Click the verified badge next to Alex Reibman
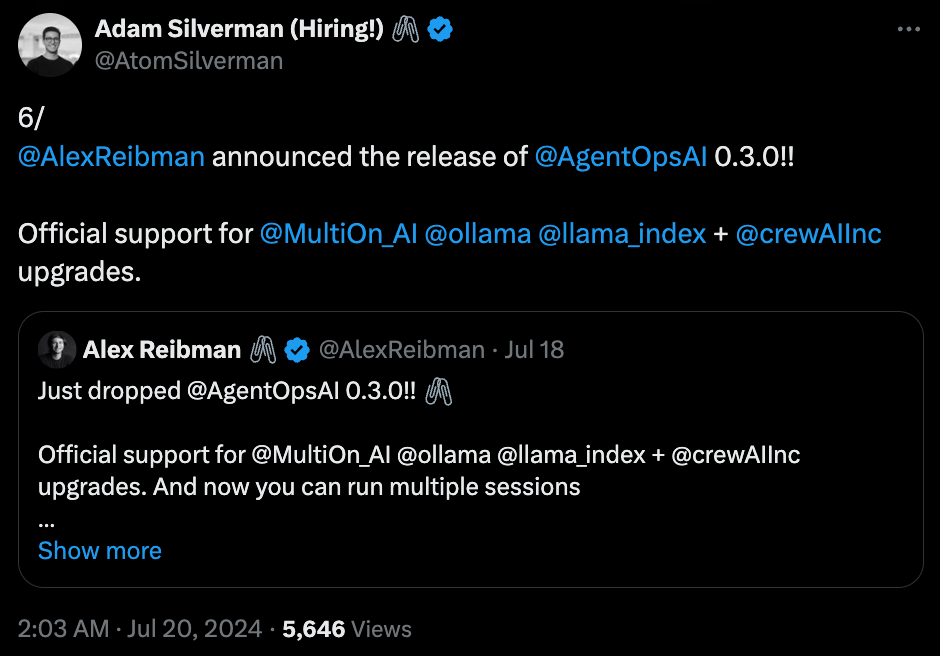 pyautogui.click(x=297, y=350)
